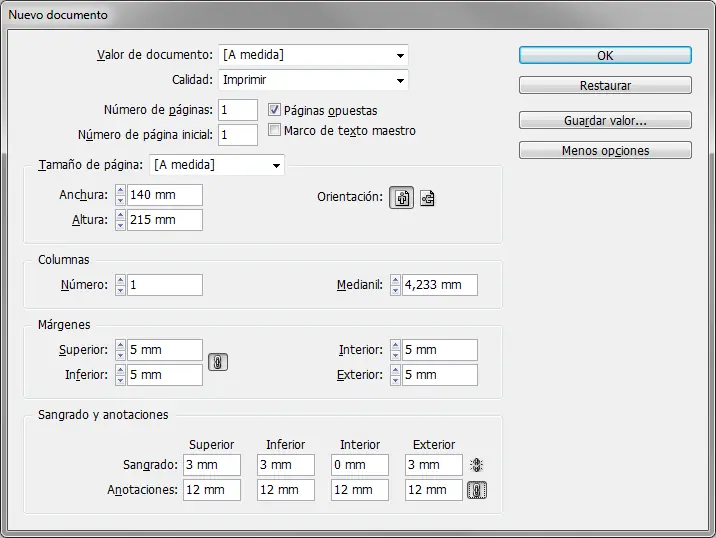Screen dimensions: 716x538
Task: Open the Tamaño de página dropdown
Action: (217, 165)
